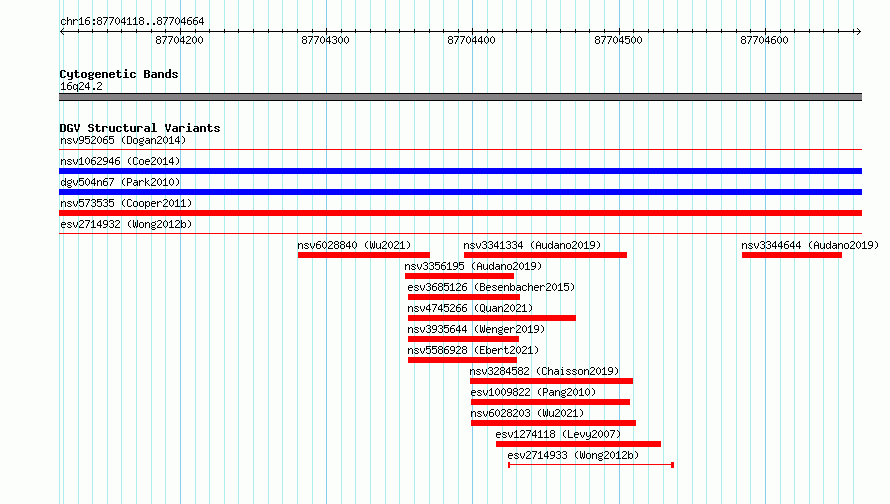Image resolution: width=890 pixels, height=504 pixels.
Task: Click the 87704500 ruler position
Action: (x=618, y=40)
